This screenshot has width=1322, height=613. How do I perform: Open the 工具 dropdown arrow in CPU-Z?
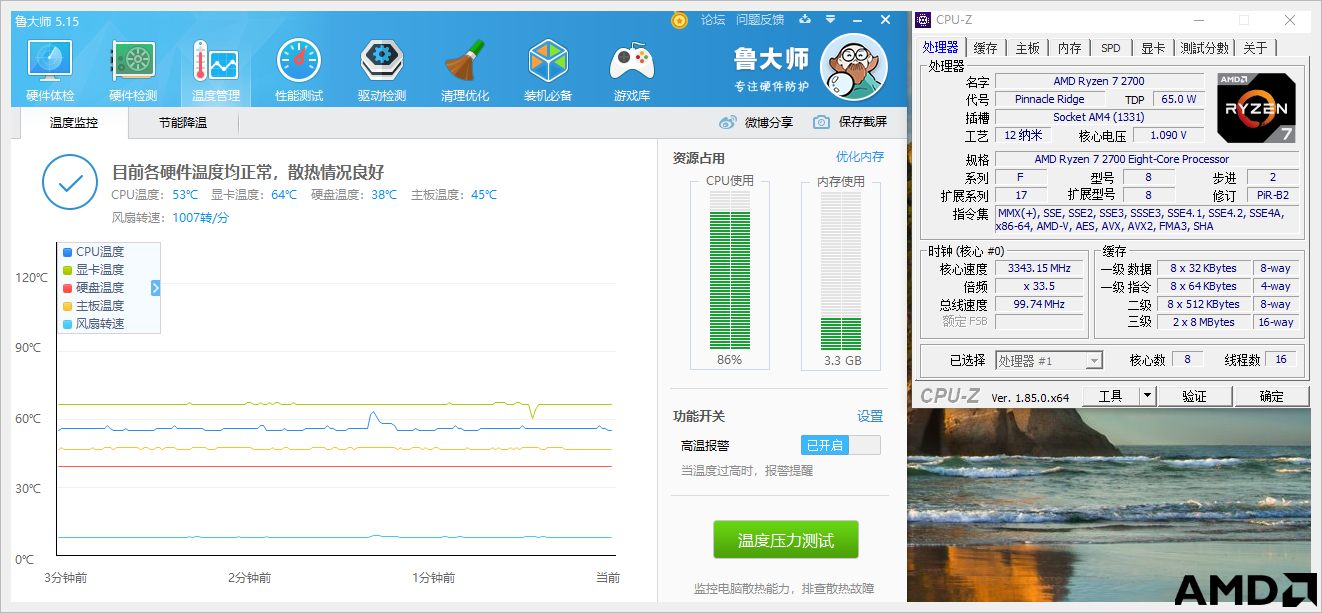pyautogui.click(x=1147, y=396)
